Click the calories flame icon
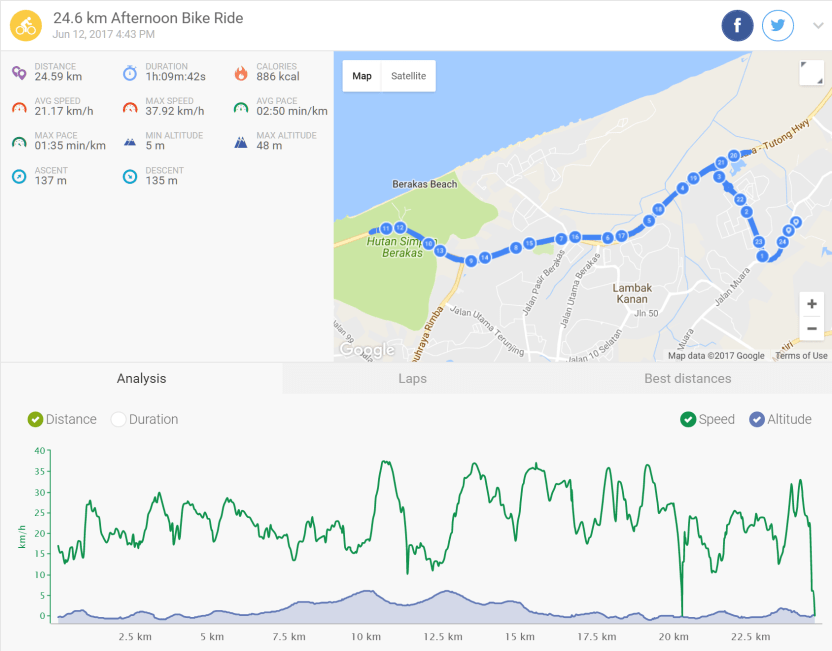 click(241, 73)
